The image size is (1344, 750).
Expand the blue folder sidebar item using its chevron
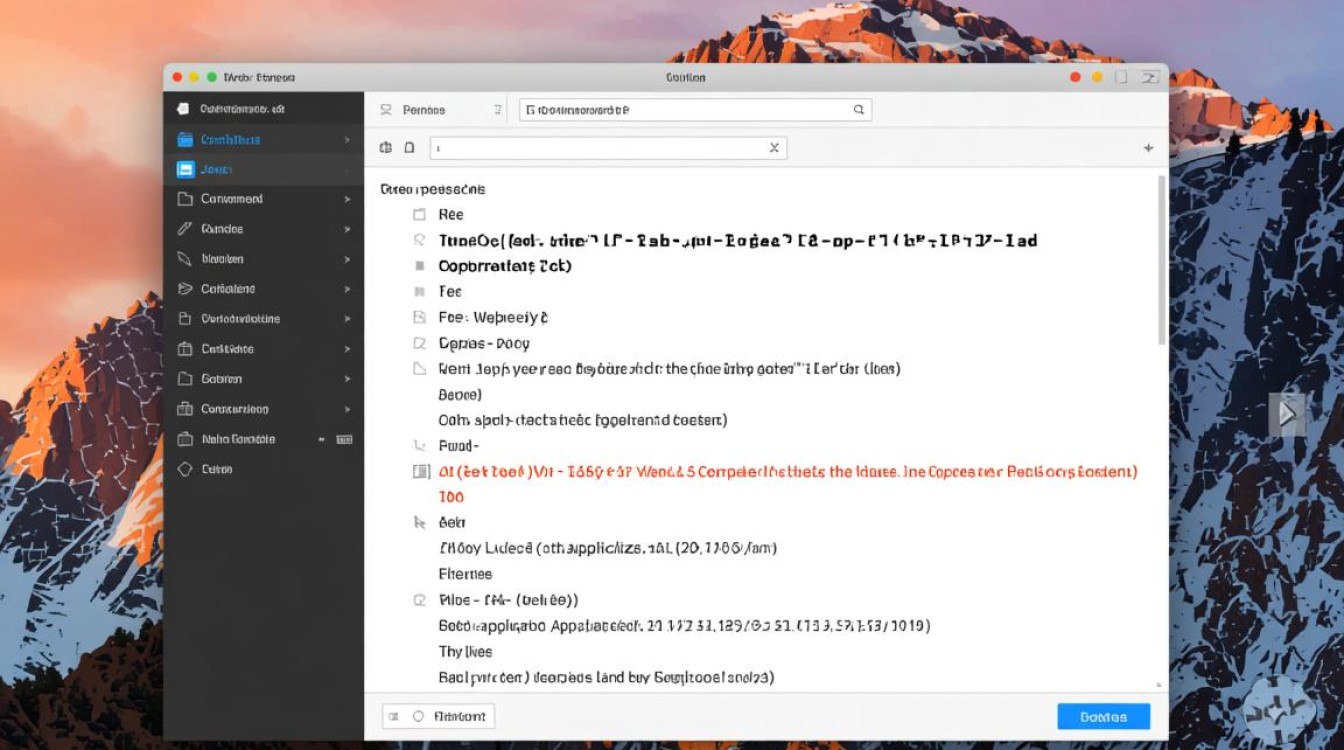[x=347, y=140]
